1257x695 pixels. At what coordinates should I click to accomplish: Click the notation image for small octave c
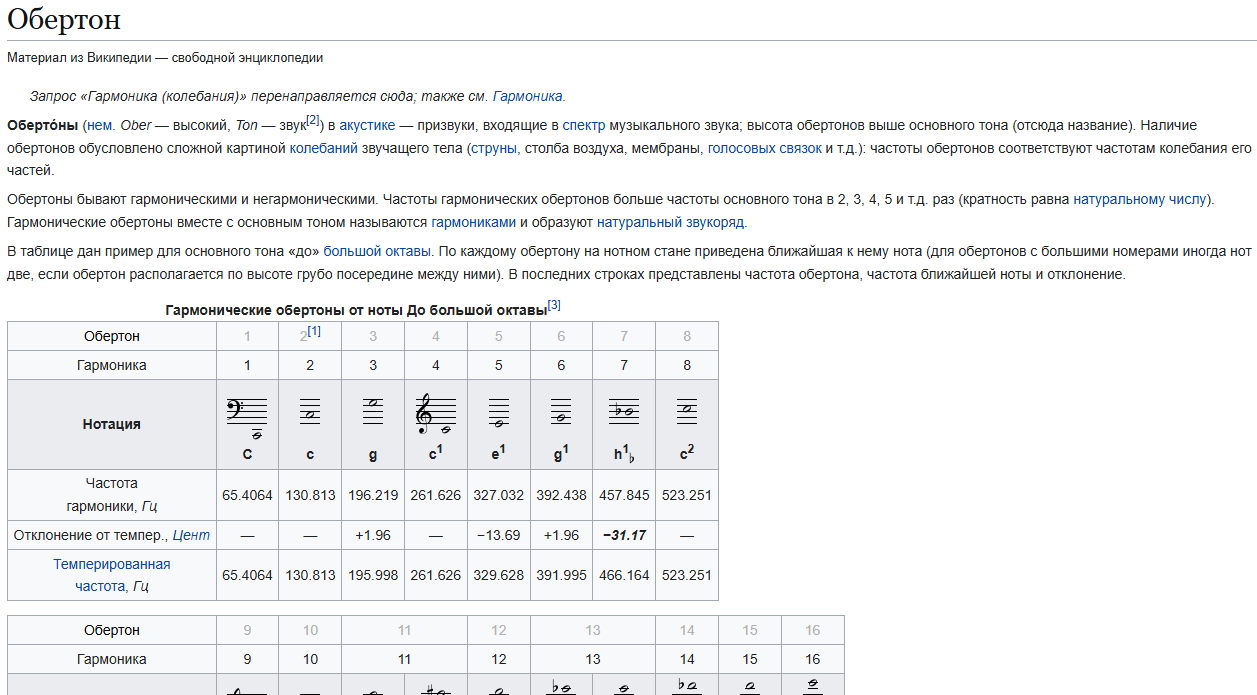click(x=310, y=410)
